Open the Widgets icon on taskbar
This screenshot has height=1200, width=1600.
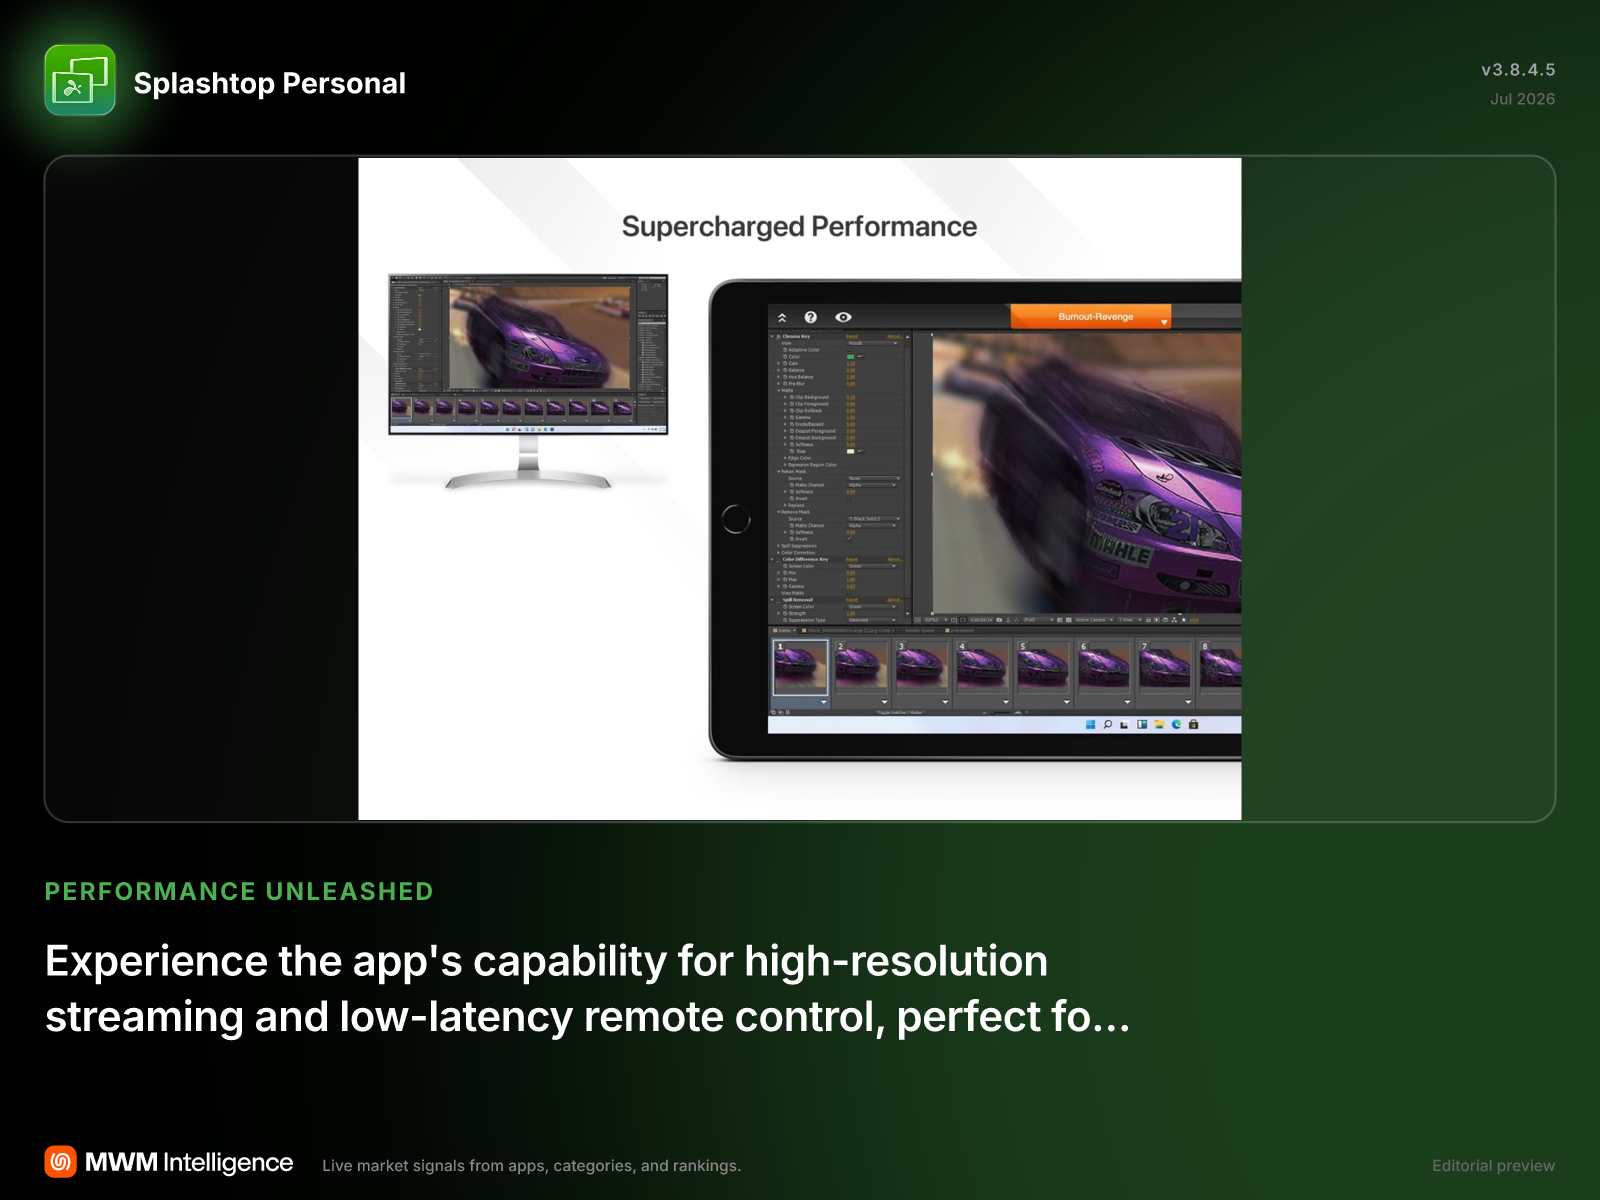[x=1142, y=724]
